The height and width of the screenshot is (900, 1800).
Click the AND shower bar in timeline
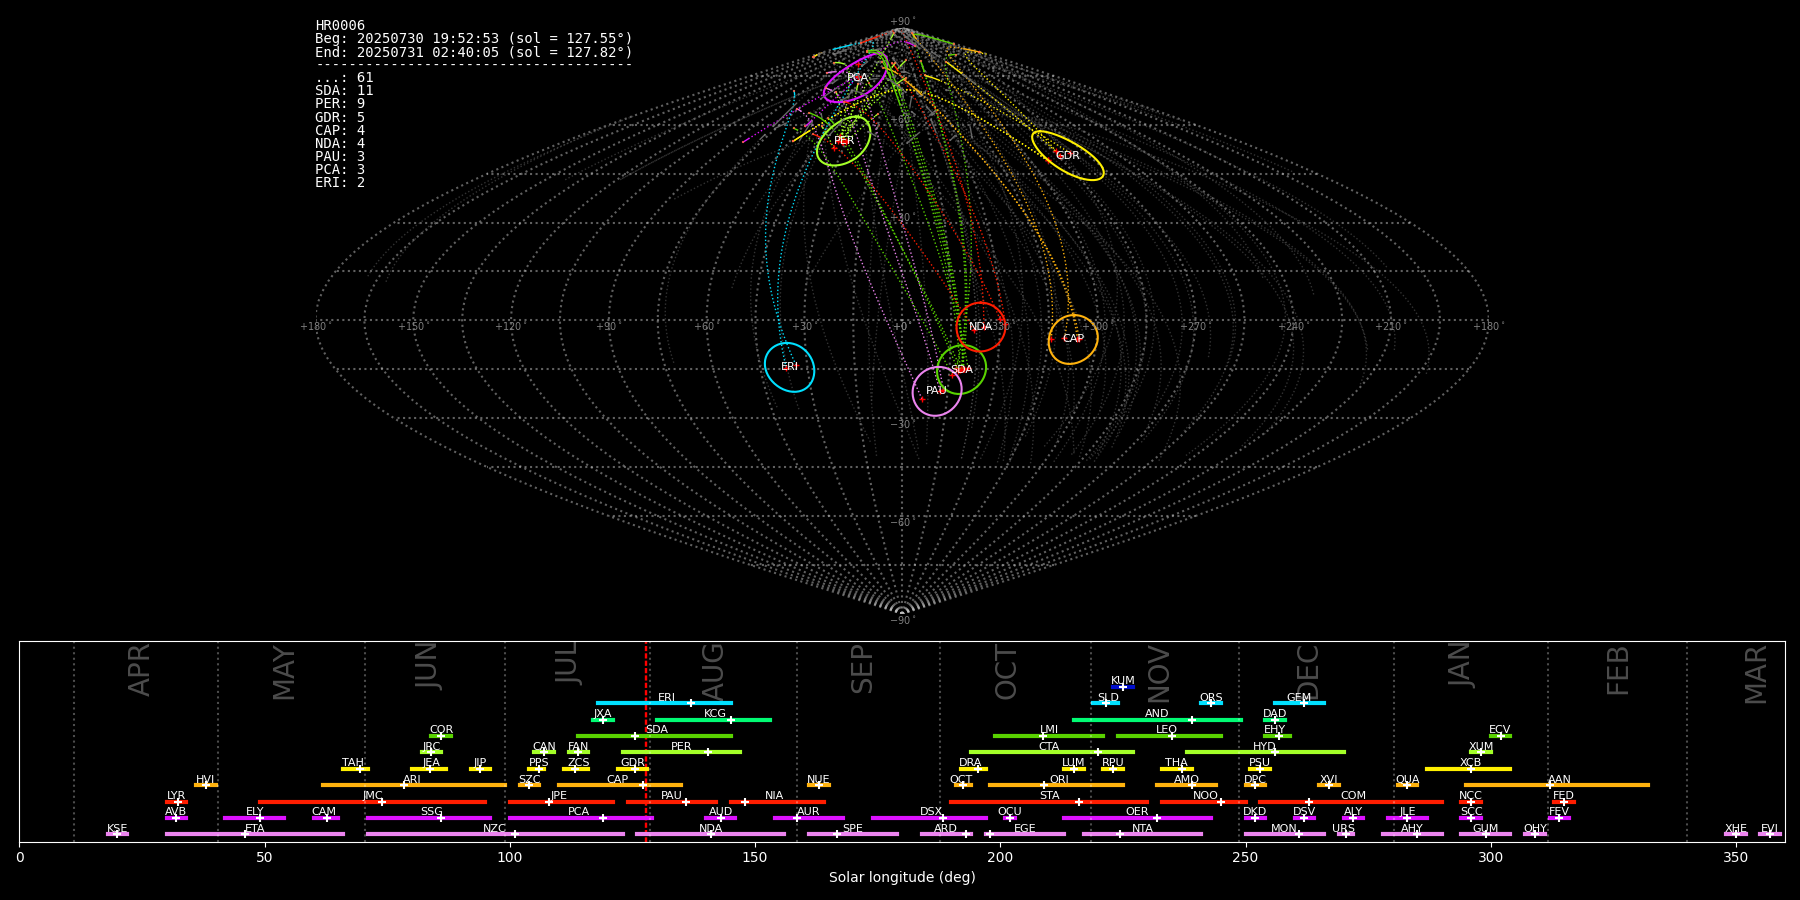click(1157, 719)
